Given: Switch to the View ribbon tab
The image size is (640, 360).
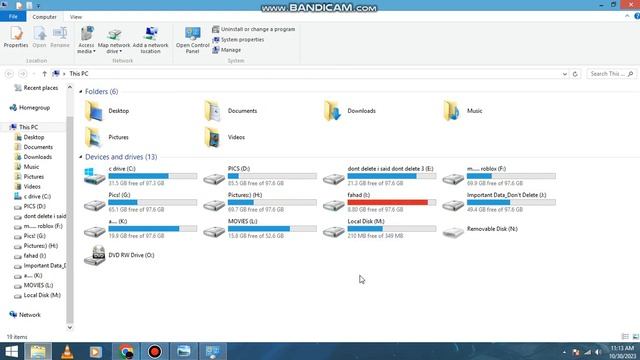Looking at the screenshot, I should pyautogui.click(x=76, y=17).
